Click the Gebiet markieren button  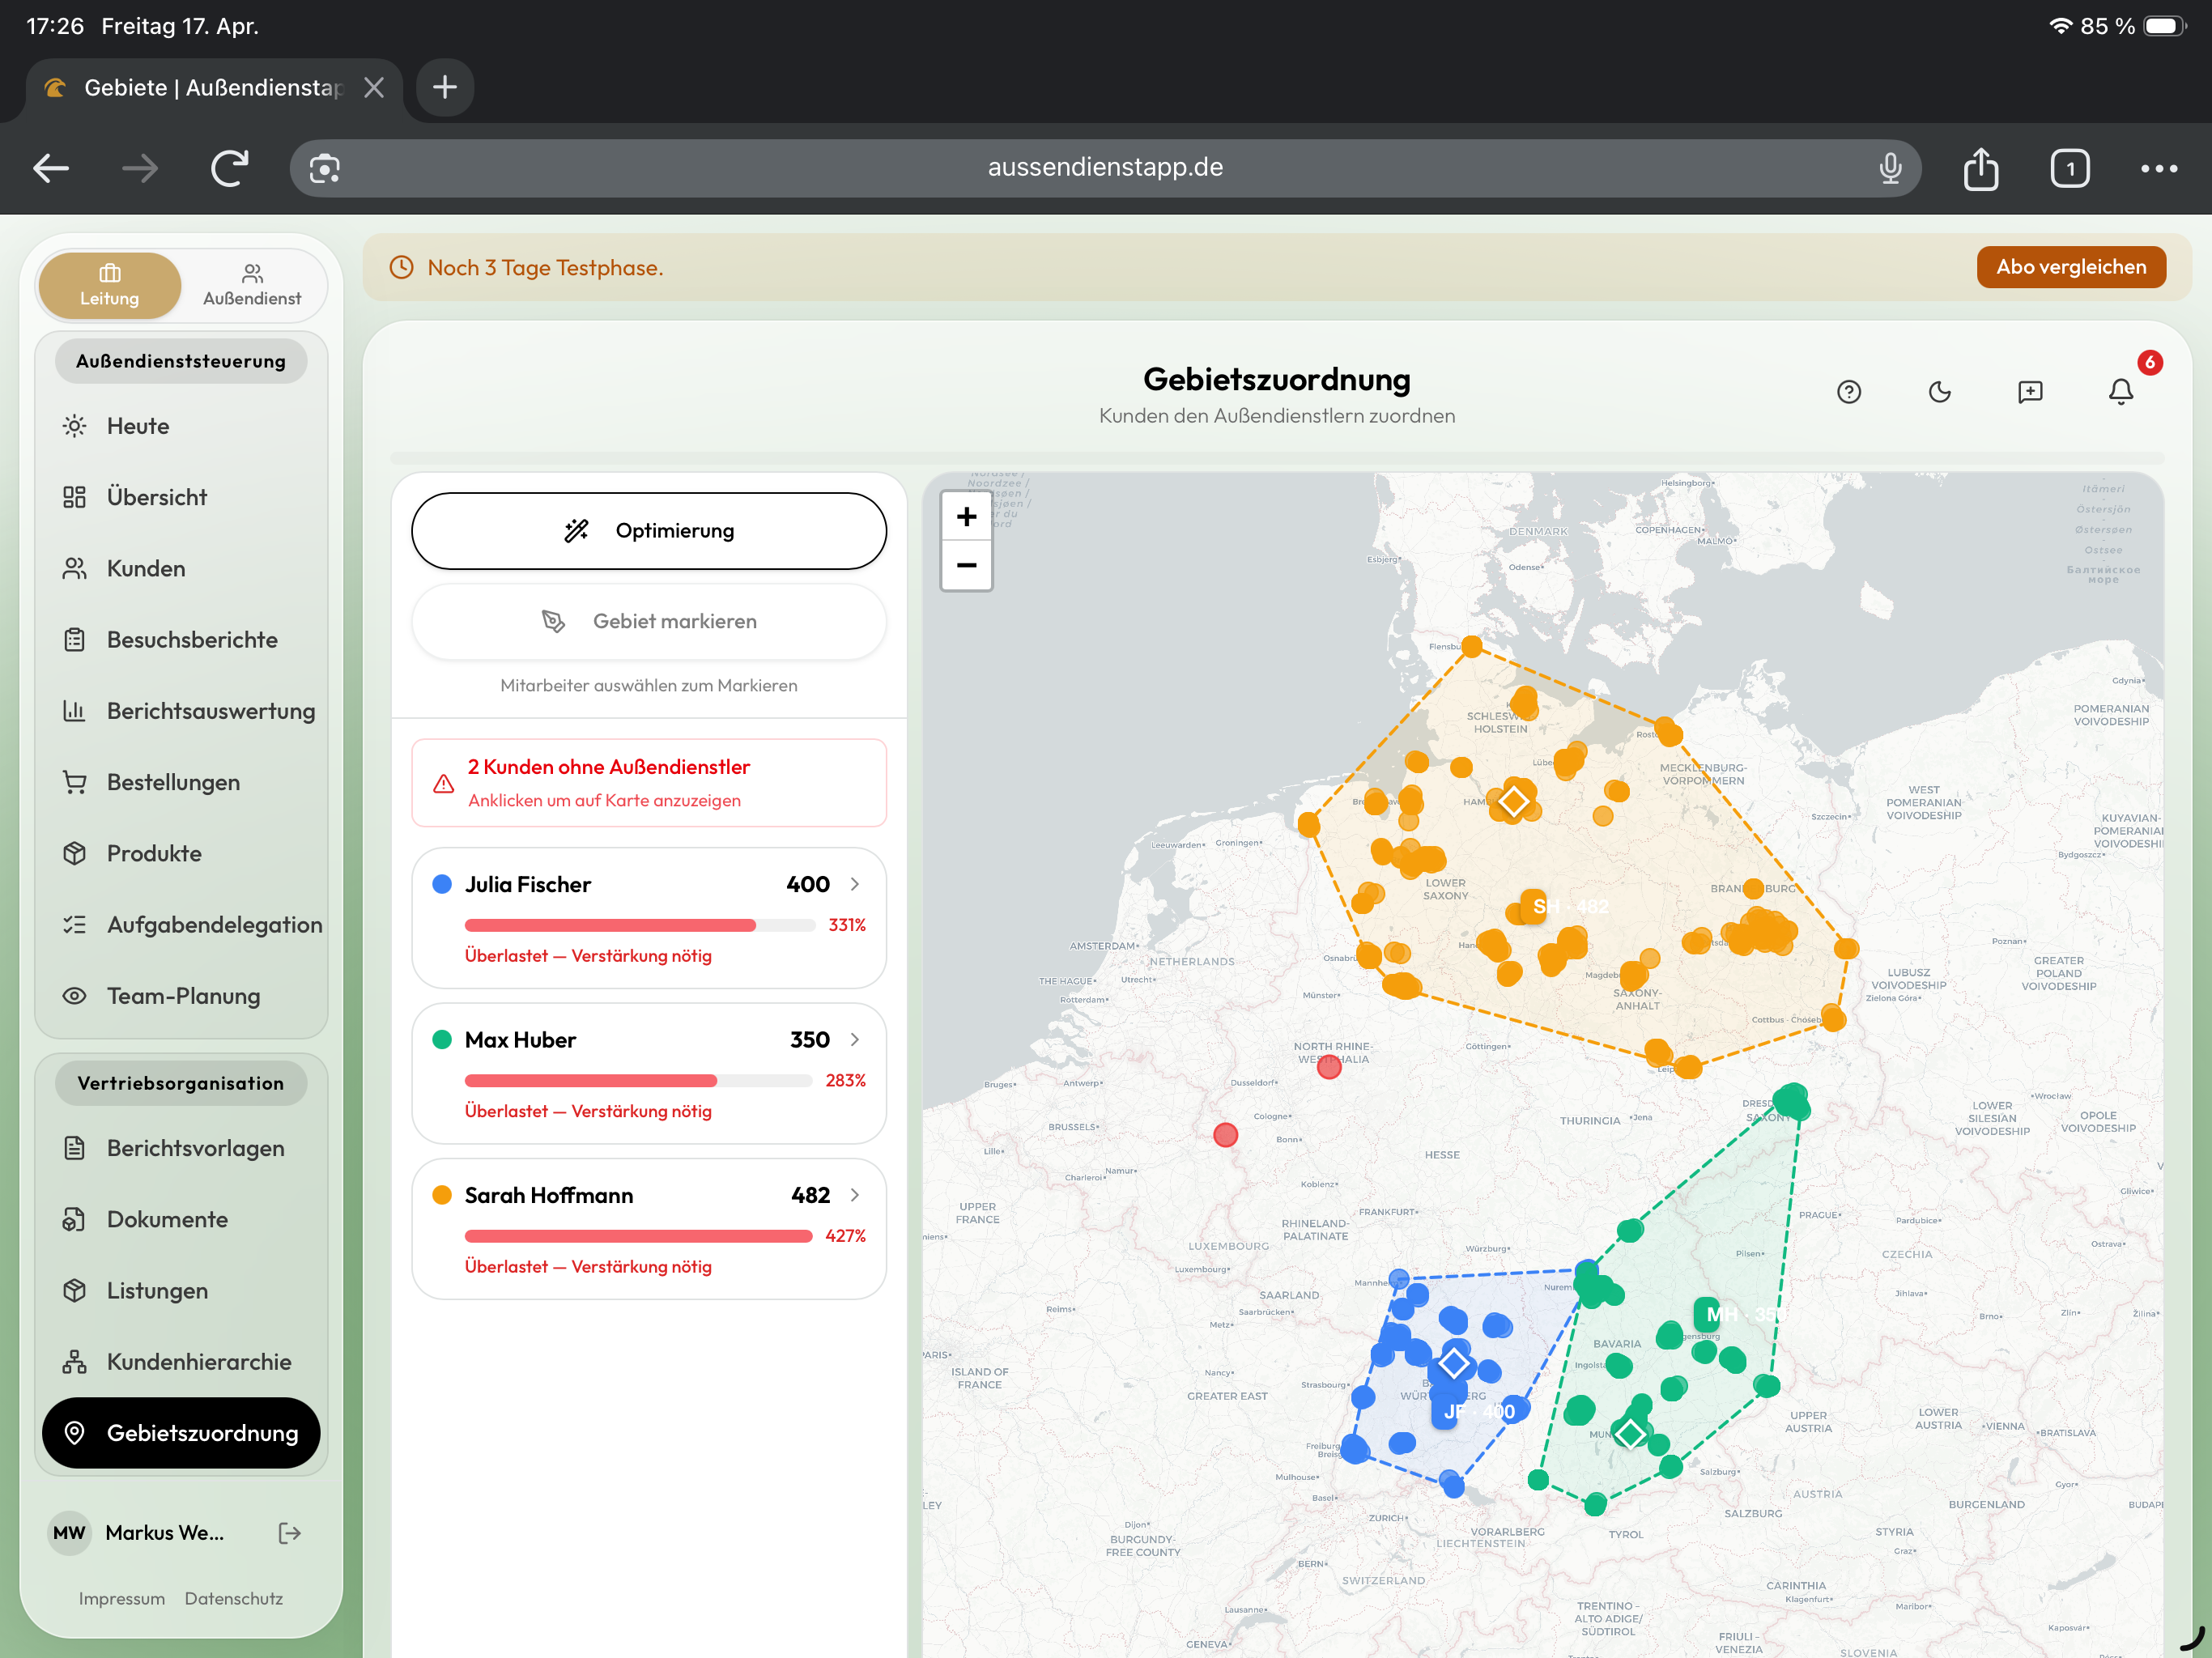pos(649,622)
